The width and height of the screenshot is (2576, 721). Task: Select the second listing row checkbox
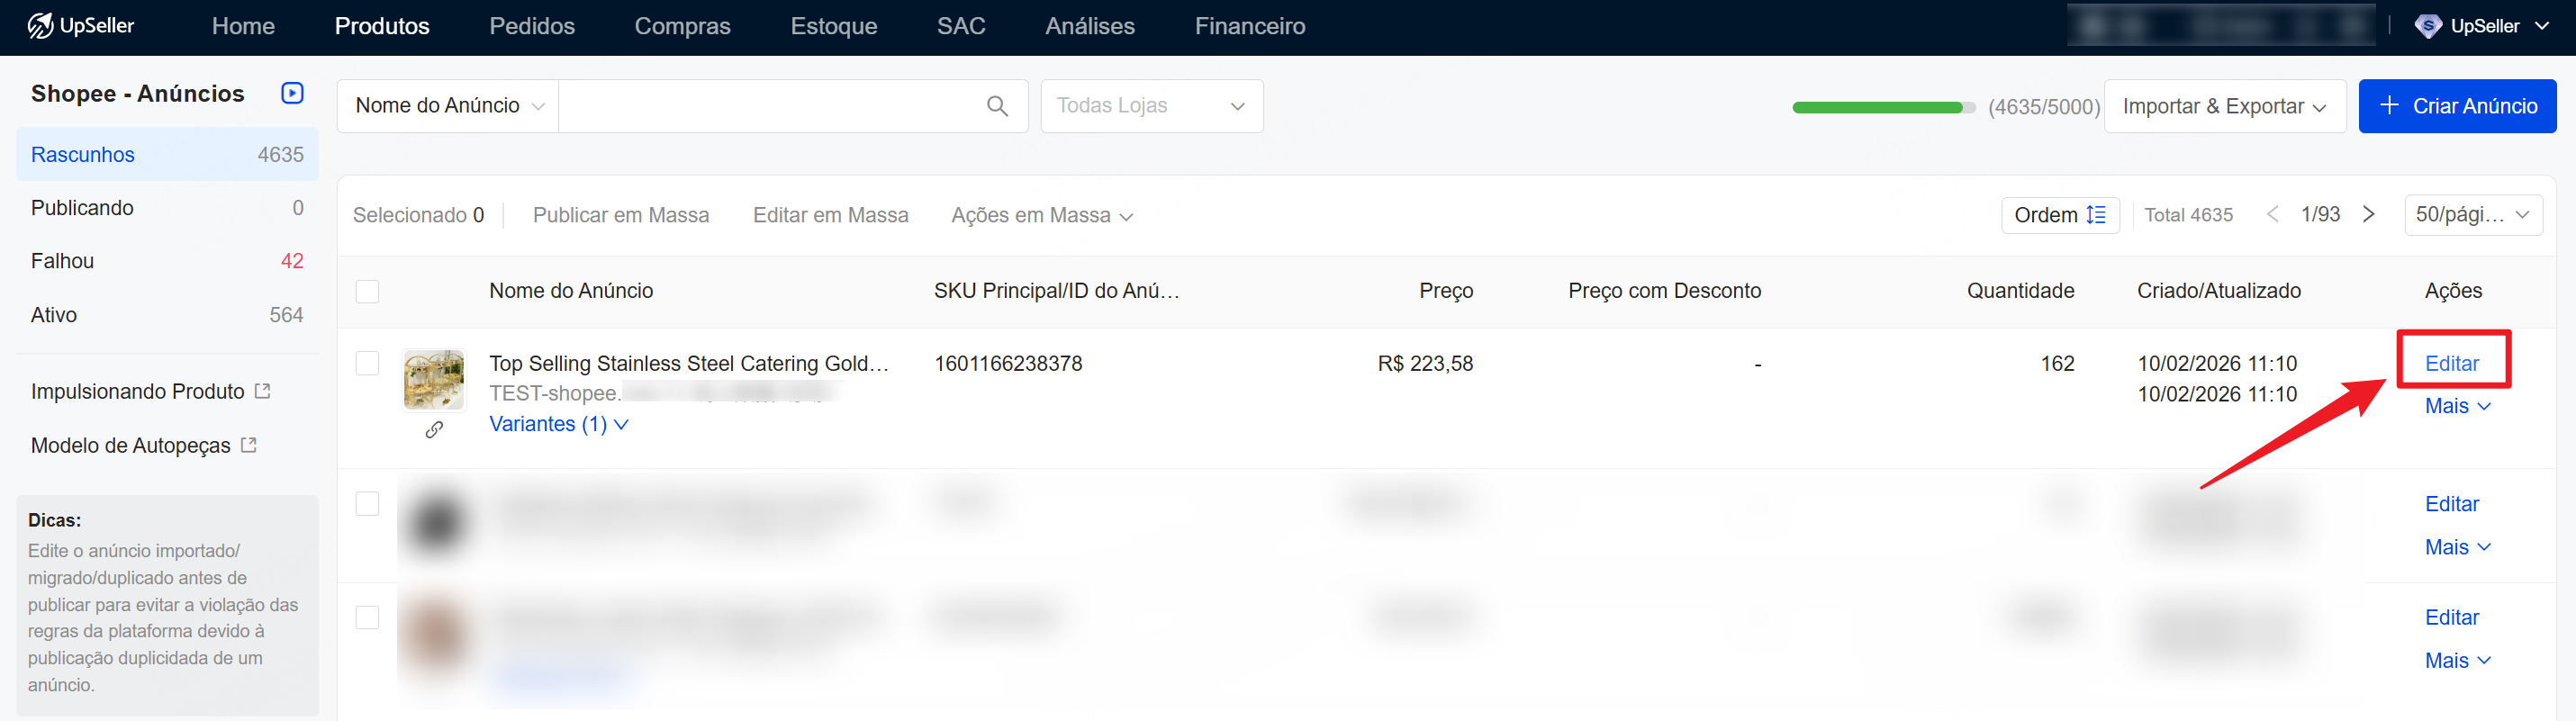(x=368, y=504)
